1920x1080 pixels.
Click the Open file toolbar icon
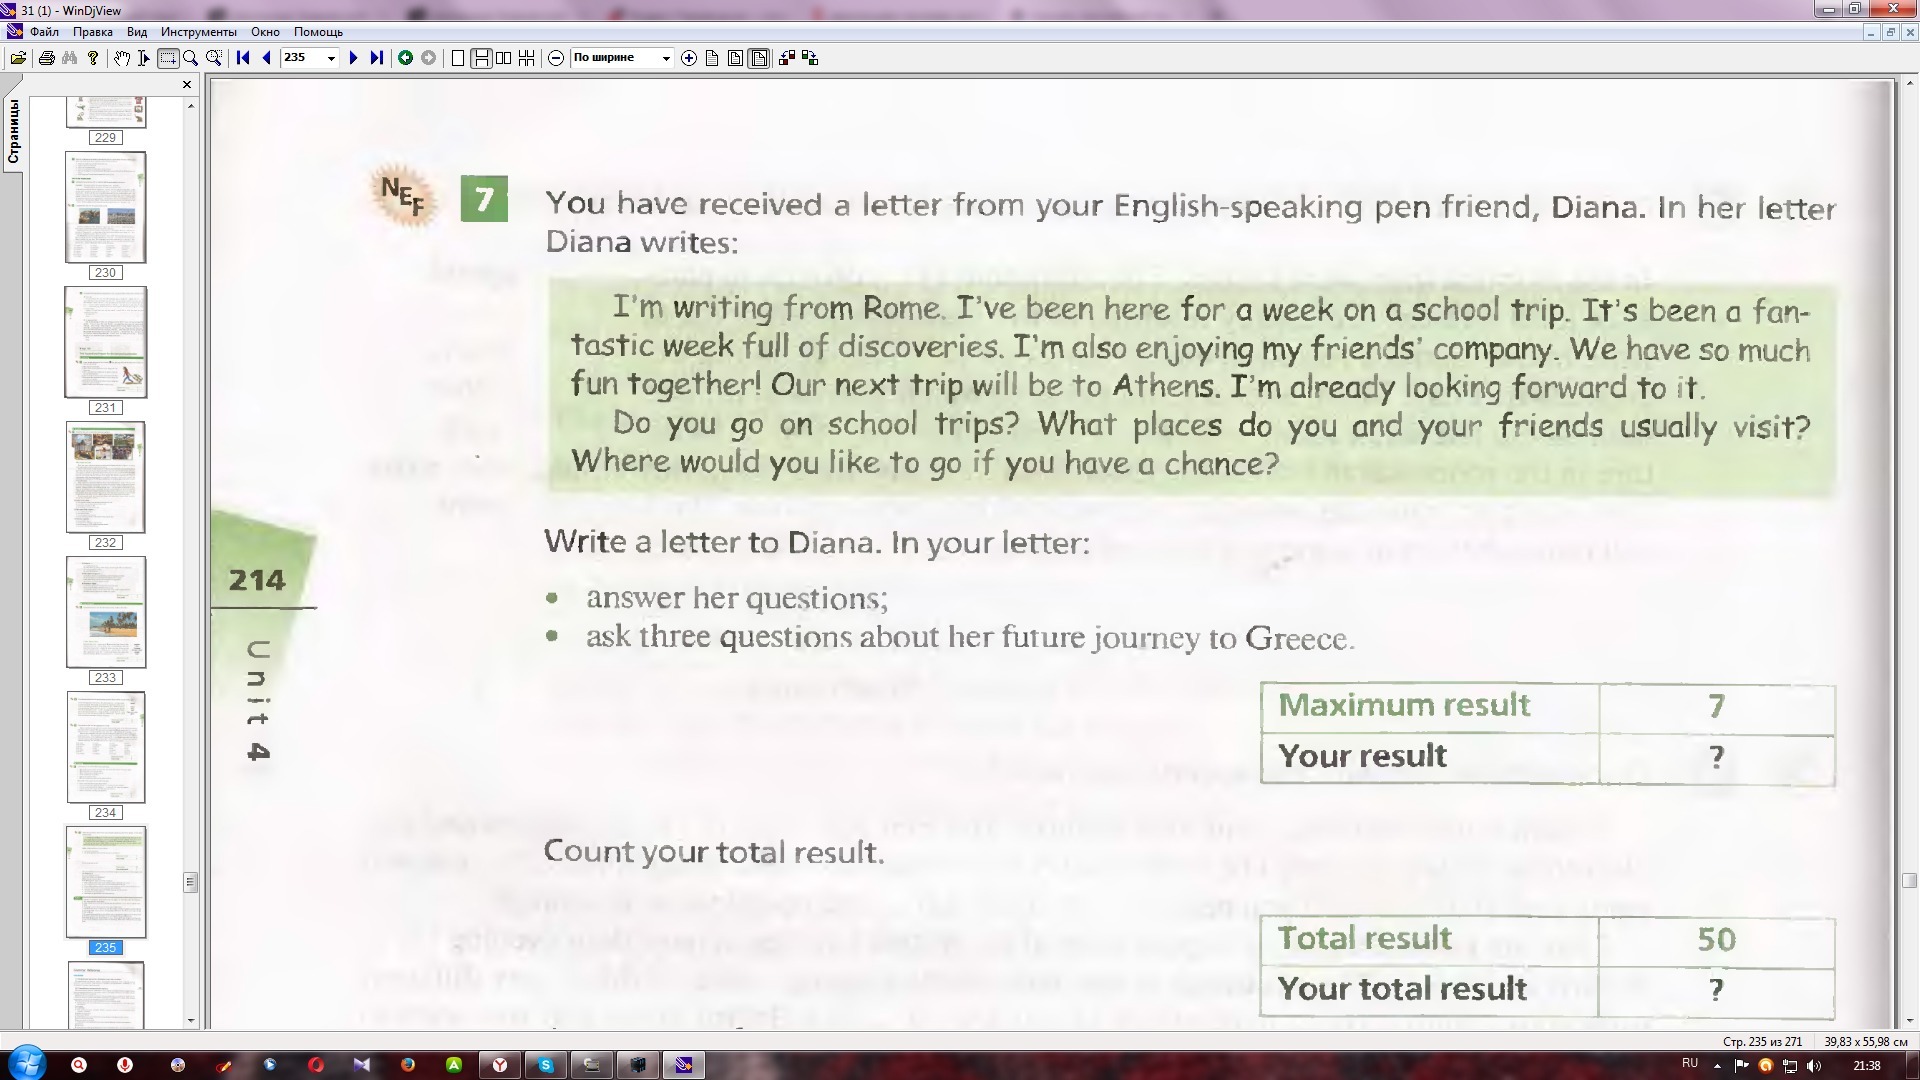(x=18, y=58)
